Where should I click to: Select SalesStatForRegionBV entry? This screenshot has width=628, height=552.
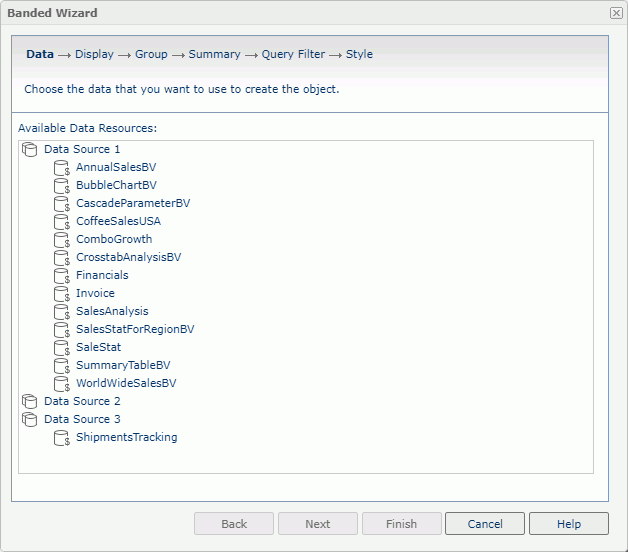135,329
